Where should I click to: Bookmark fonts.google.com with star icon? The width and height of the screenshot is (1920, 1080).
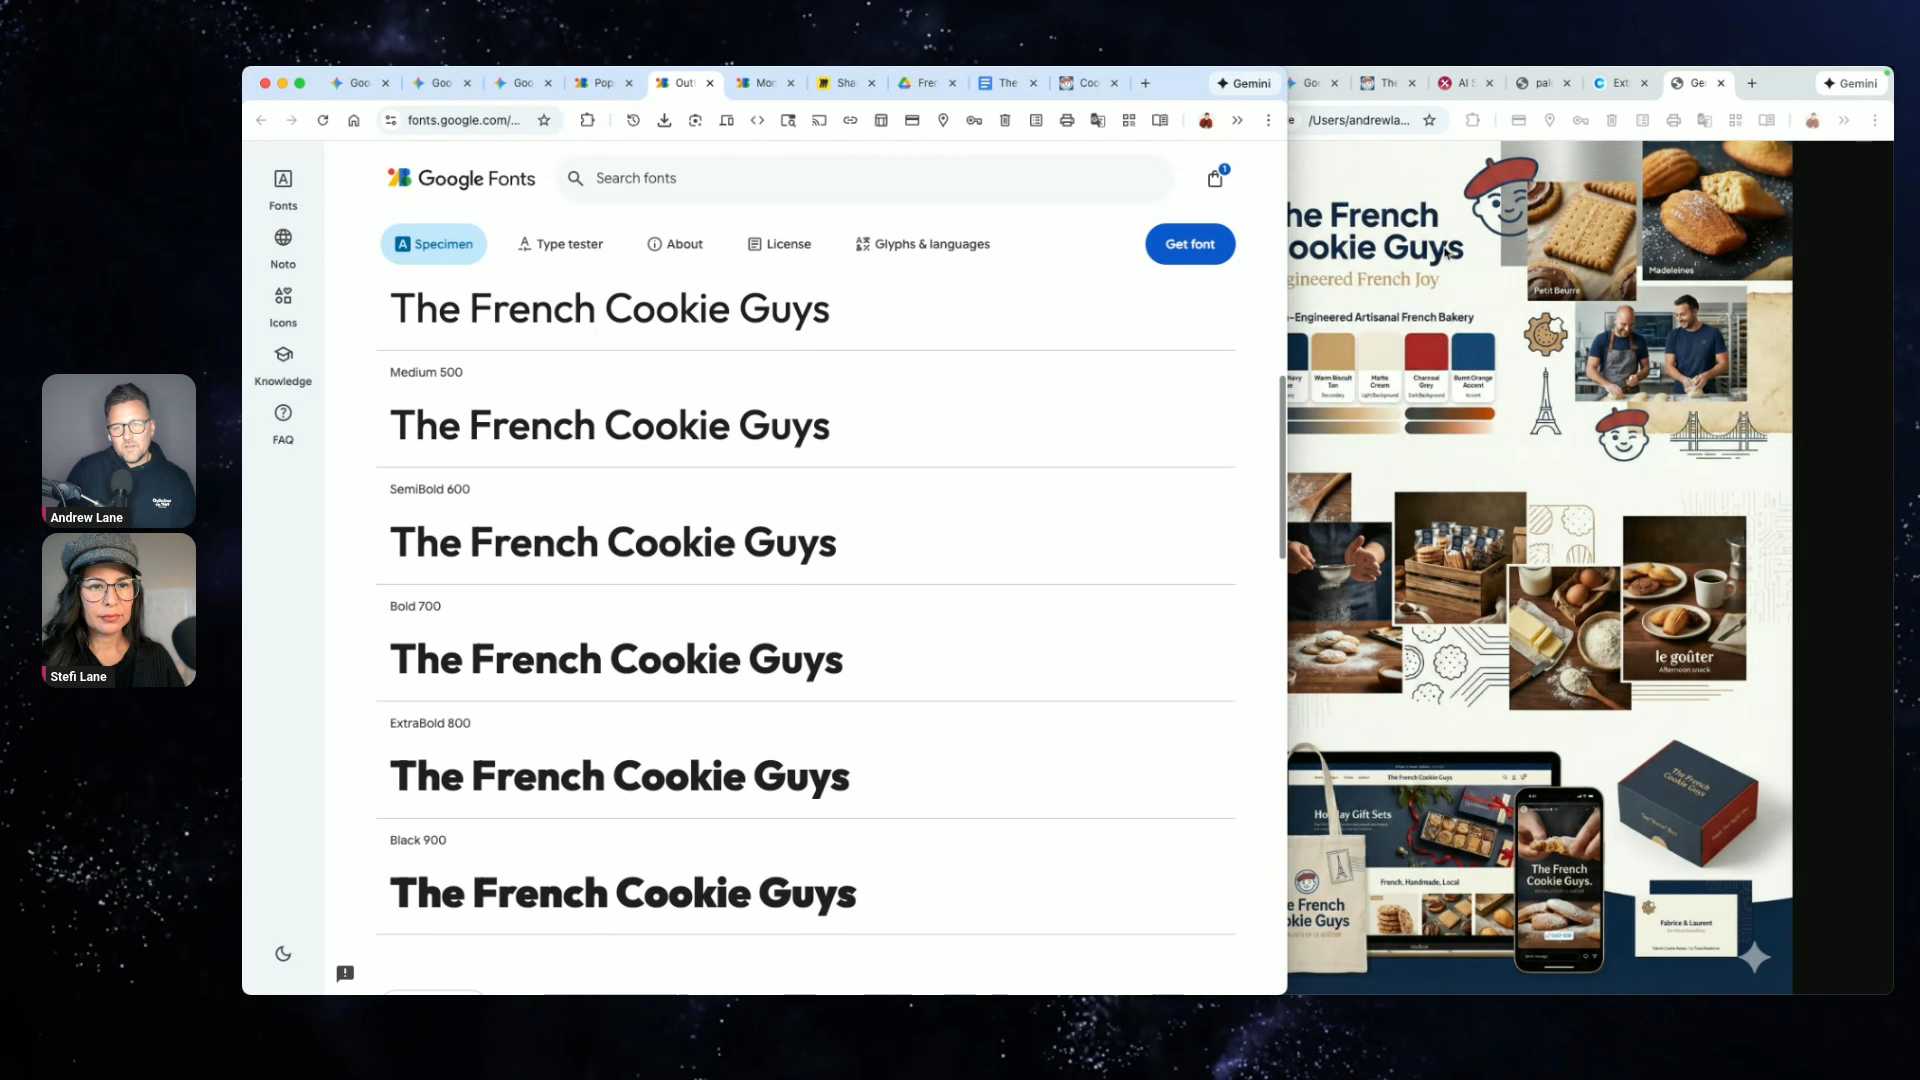[x=544, y=120]
